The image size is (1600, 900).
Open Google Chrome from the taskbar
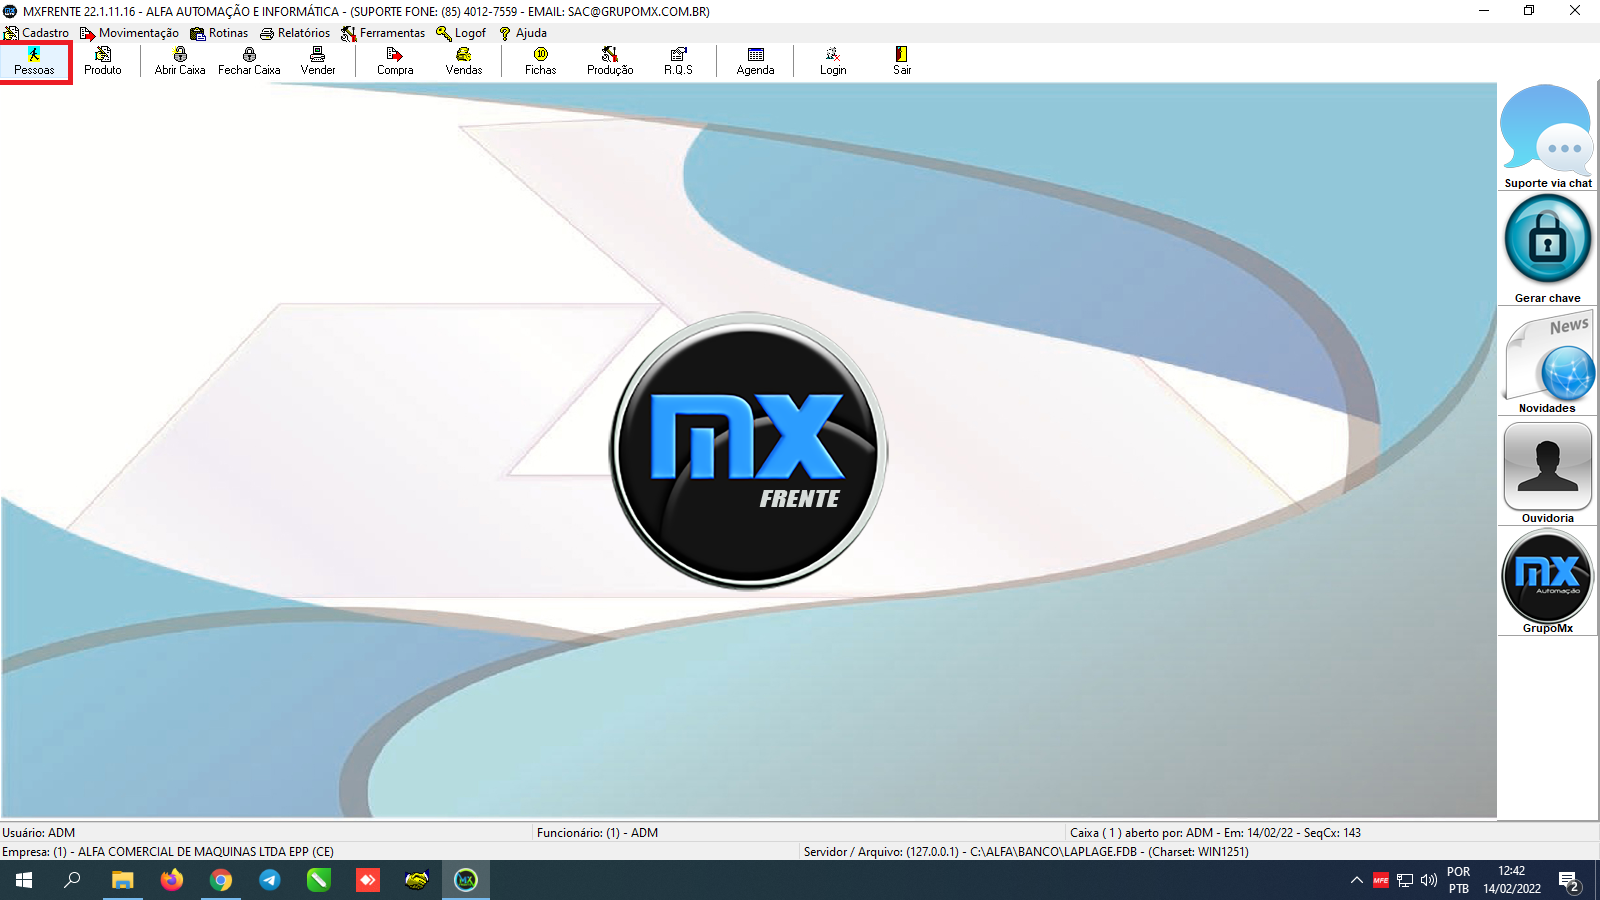pyautogui.click(x=221, y=880)
